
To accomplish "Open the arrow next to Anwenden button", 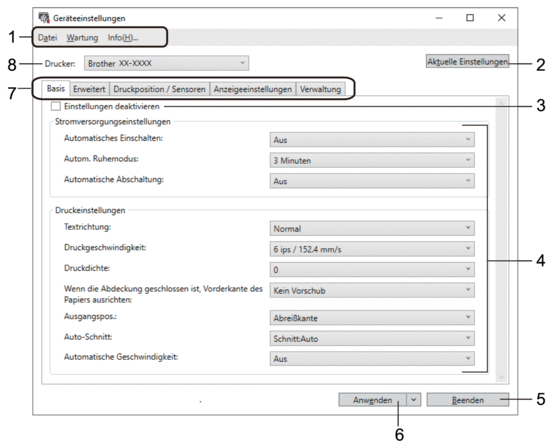I will (x=414, y=400).
